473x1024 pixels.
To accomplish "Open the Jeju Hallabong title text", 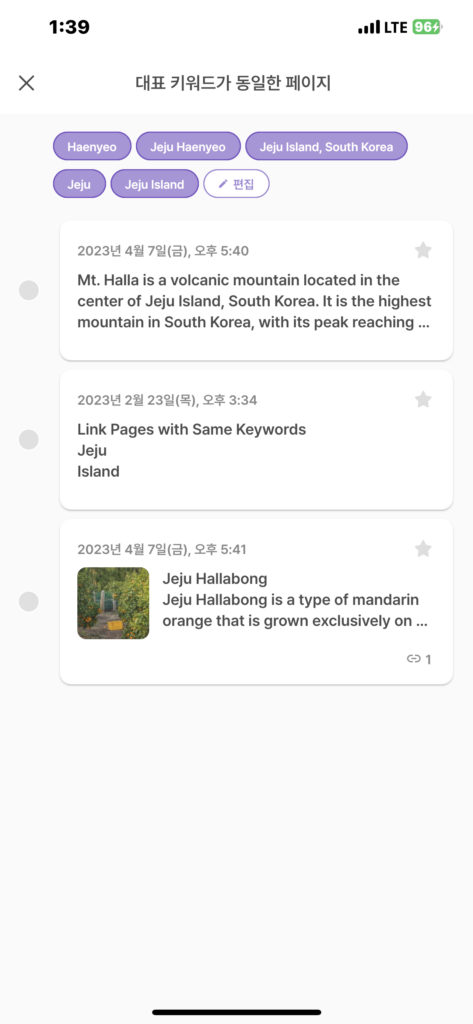I will coord(215,579).
